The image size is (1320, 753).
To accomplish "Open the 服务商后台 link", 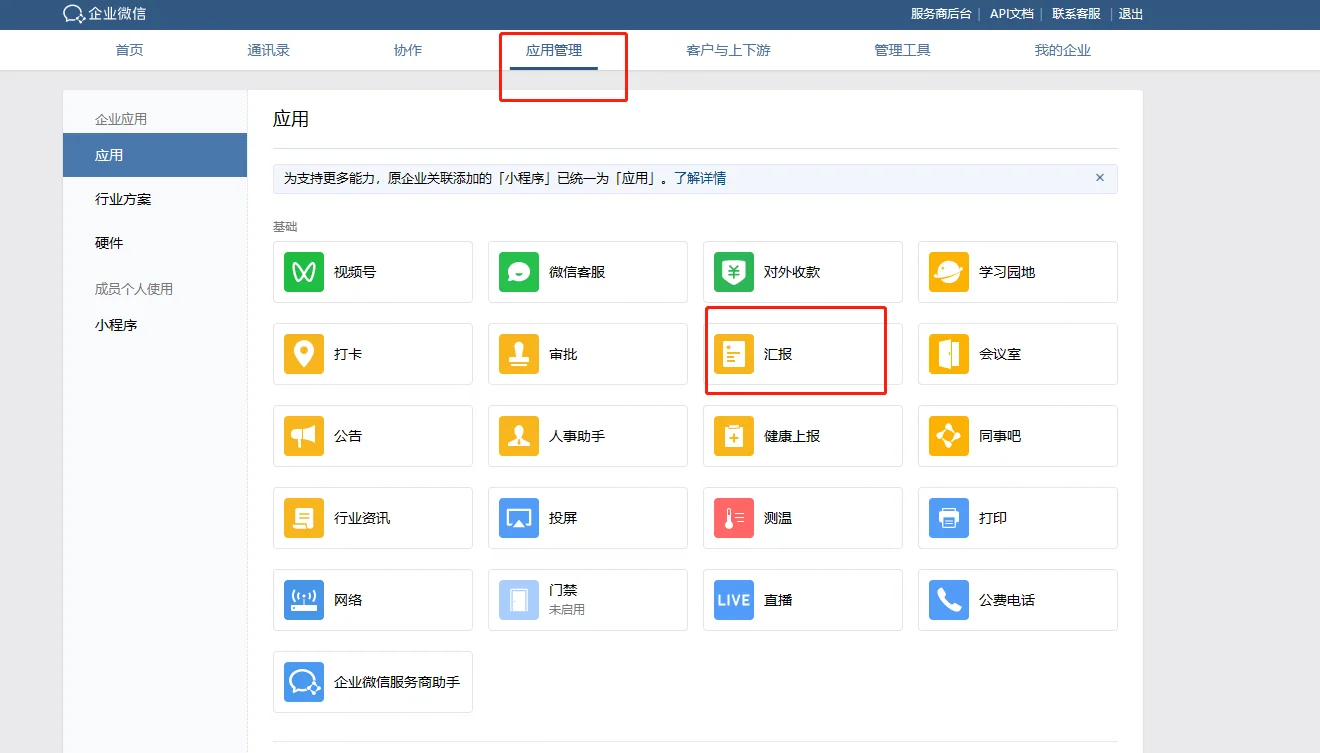I will 941,14.
